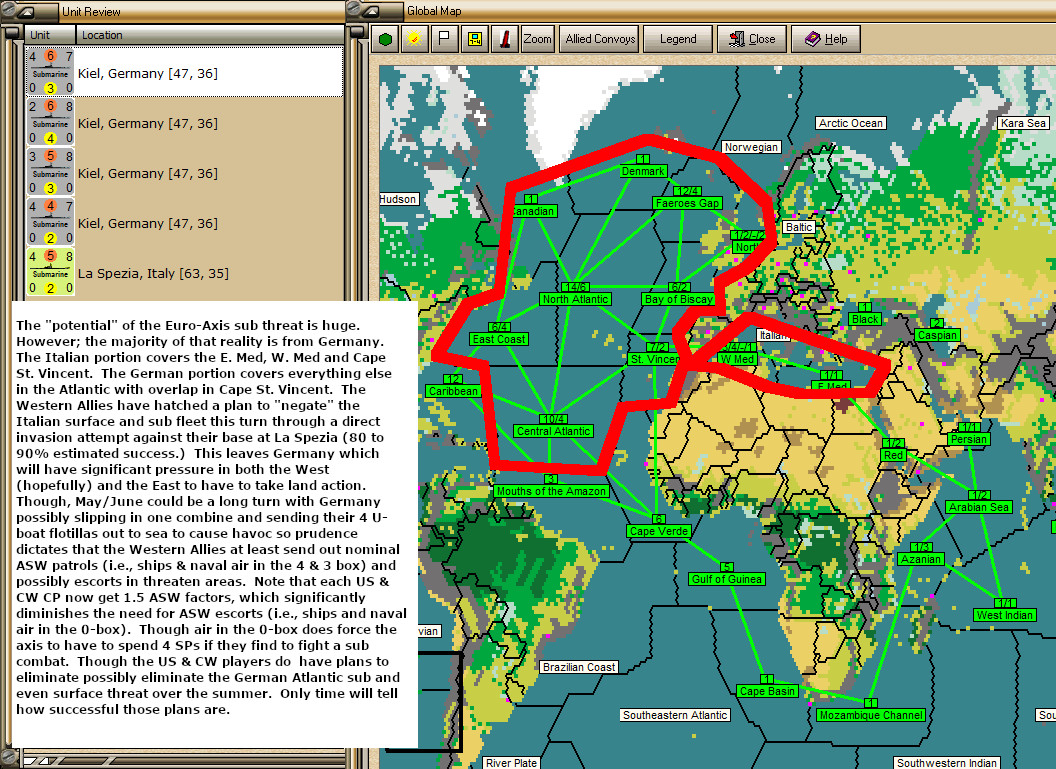Collapse the Unit Review window shade arrow
The width and height of the screenshot is (1056, 769).
pos(26,12)
